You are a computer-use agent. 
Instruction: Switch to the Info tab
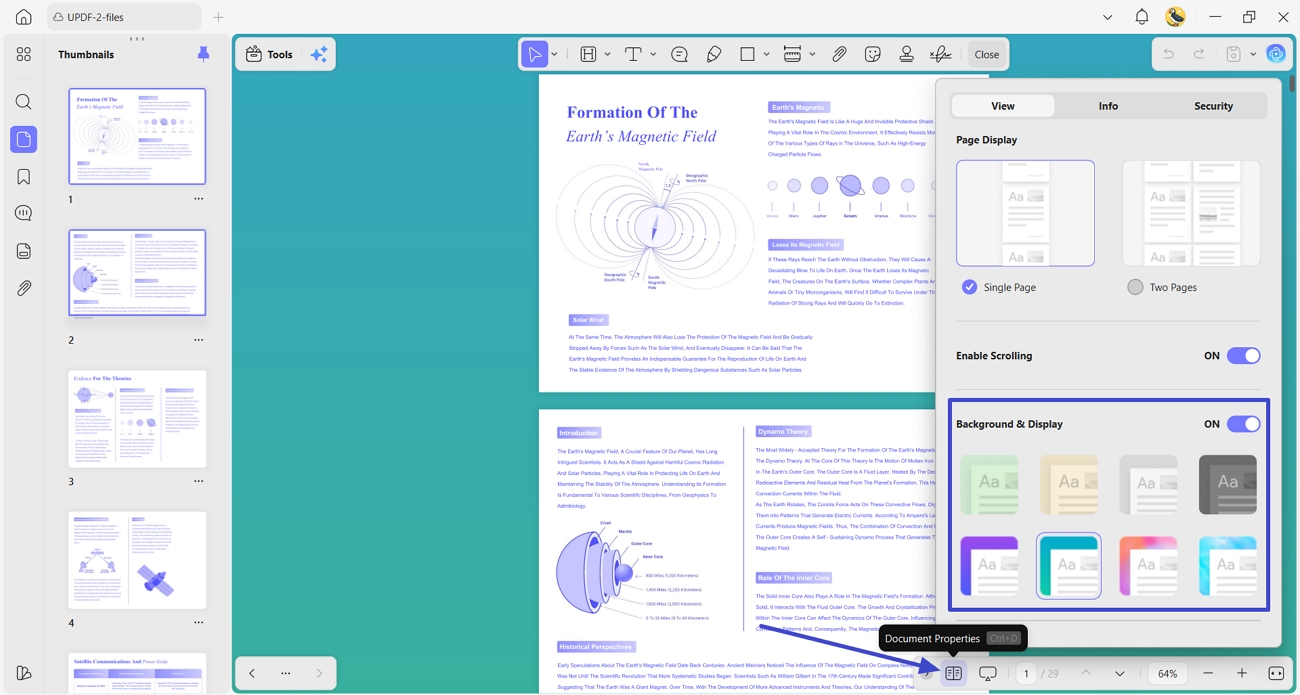click(1108, 106)
